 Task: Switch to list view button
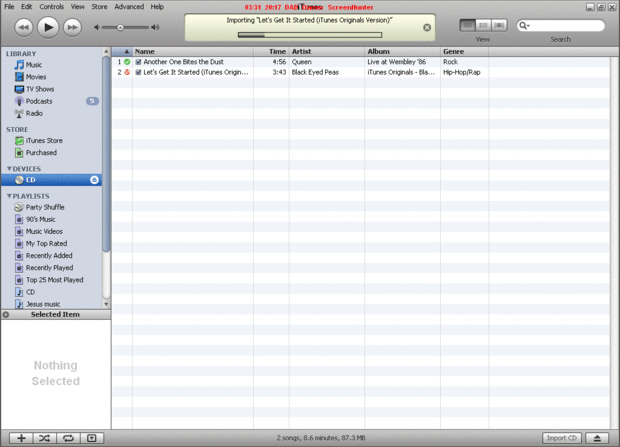467,25
